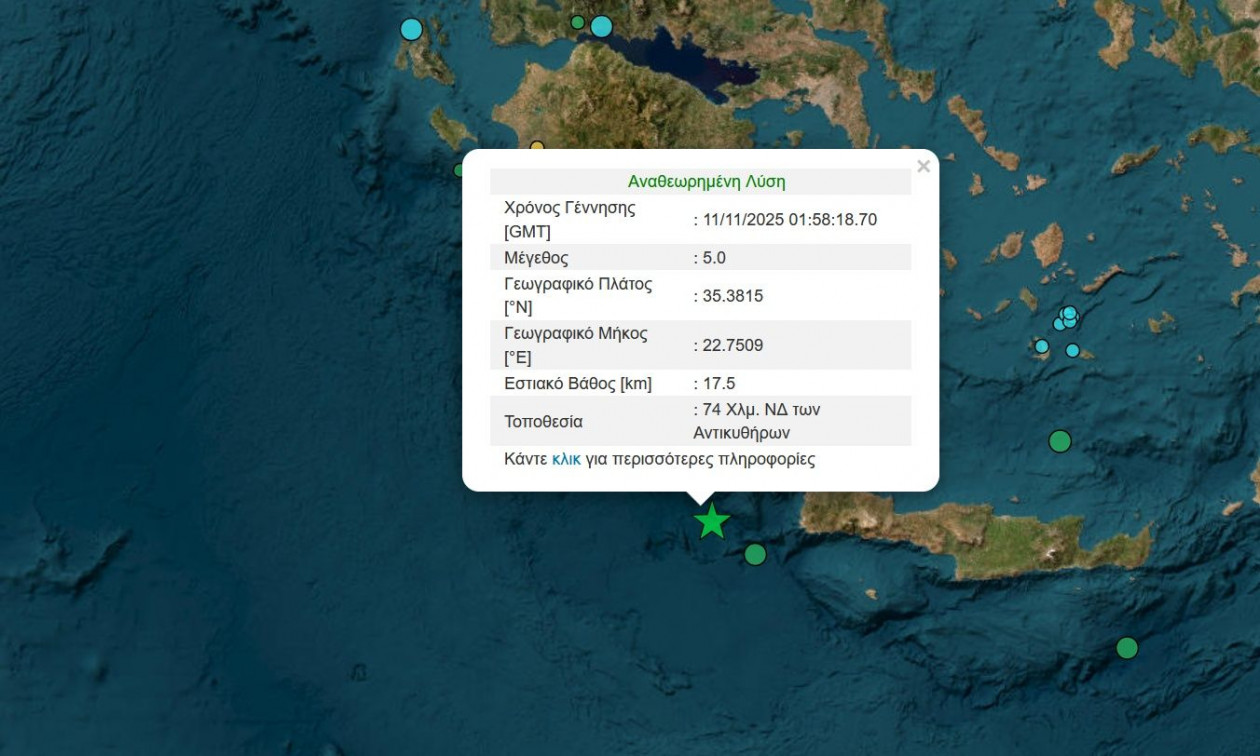Click the magnitude value 5.0

713,258
